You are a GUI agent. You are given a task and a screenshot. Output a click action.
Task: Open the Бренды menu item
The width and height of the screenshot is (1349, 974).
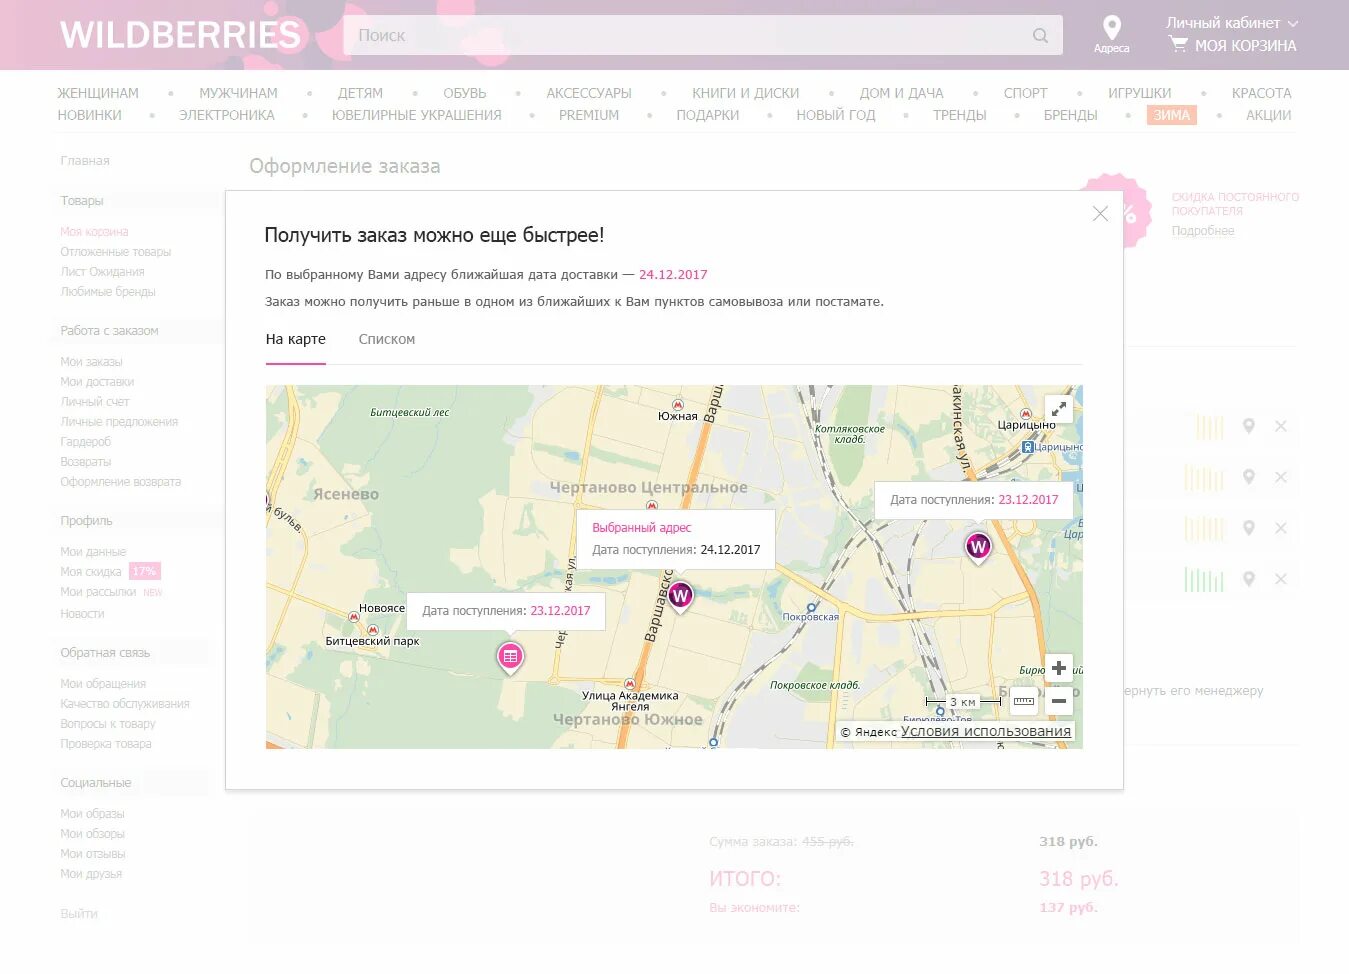tap(1071, 115)
